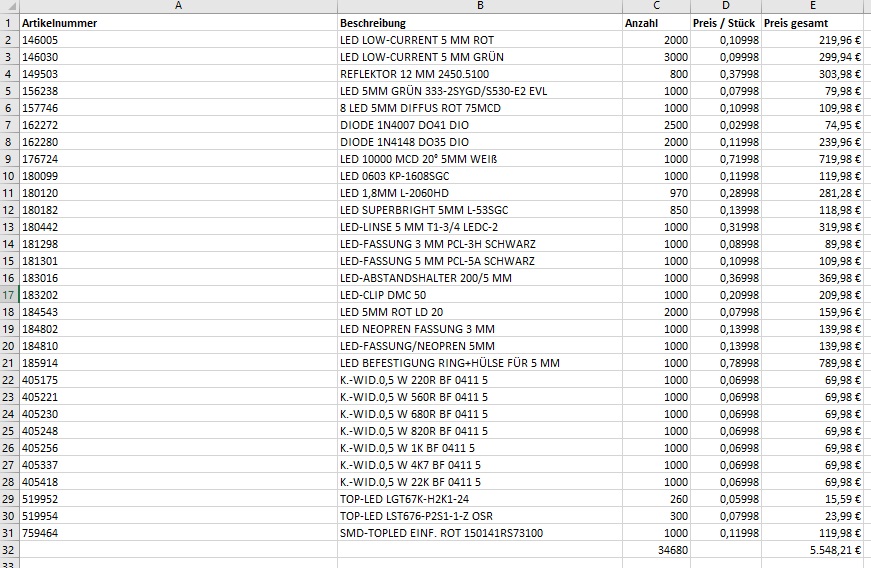Click description LED 0603 KP-1608SGC

pyautogui.click(x=480, y=176)
